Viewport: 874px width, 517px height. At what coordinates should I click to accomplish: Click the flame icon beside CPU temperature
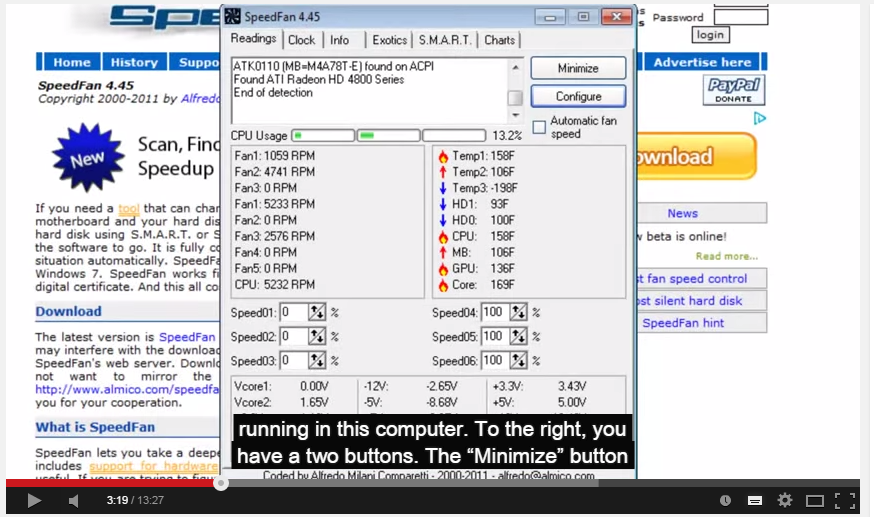pos(443,237)
